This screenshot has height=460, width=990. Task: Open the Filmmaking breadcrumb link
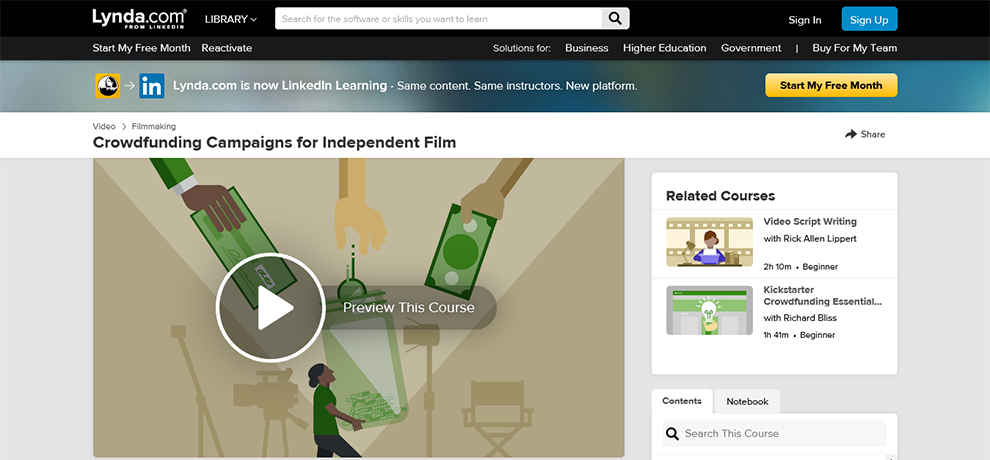point(153,126)
